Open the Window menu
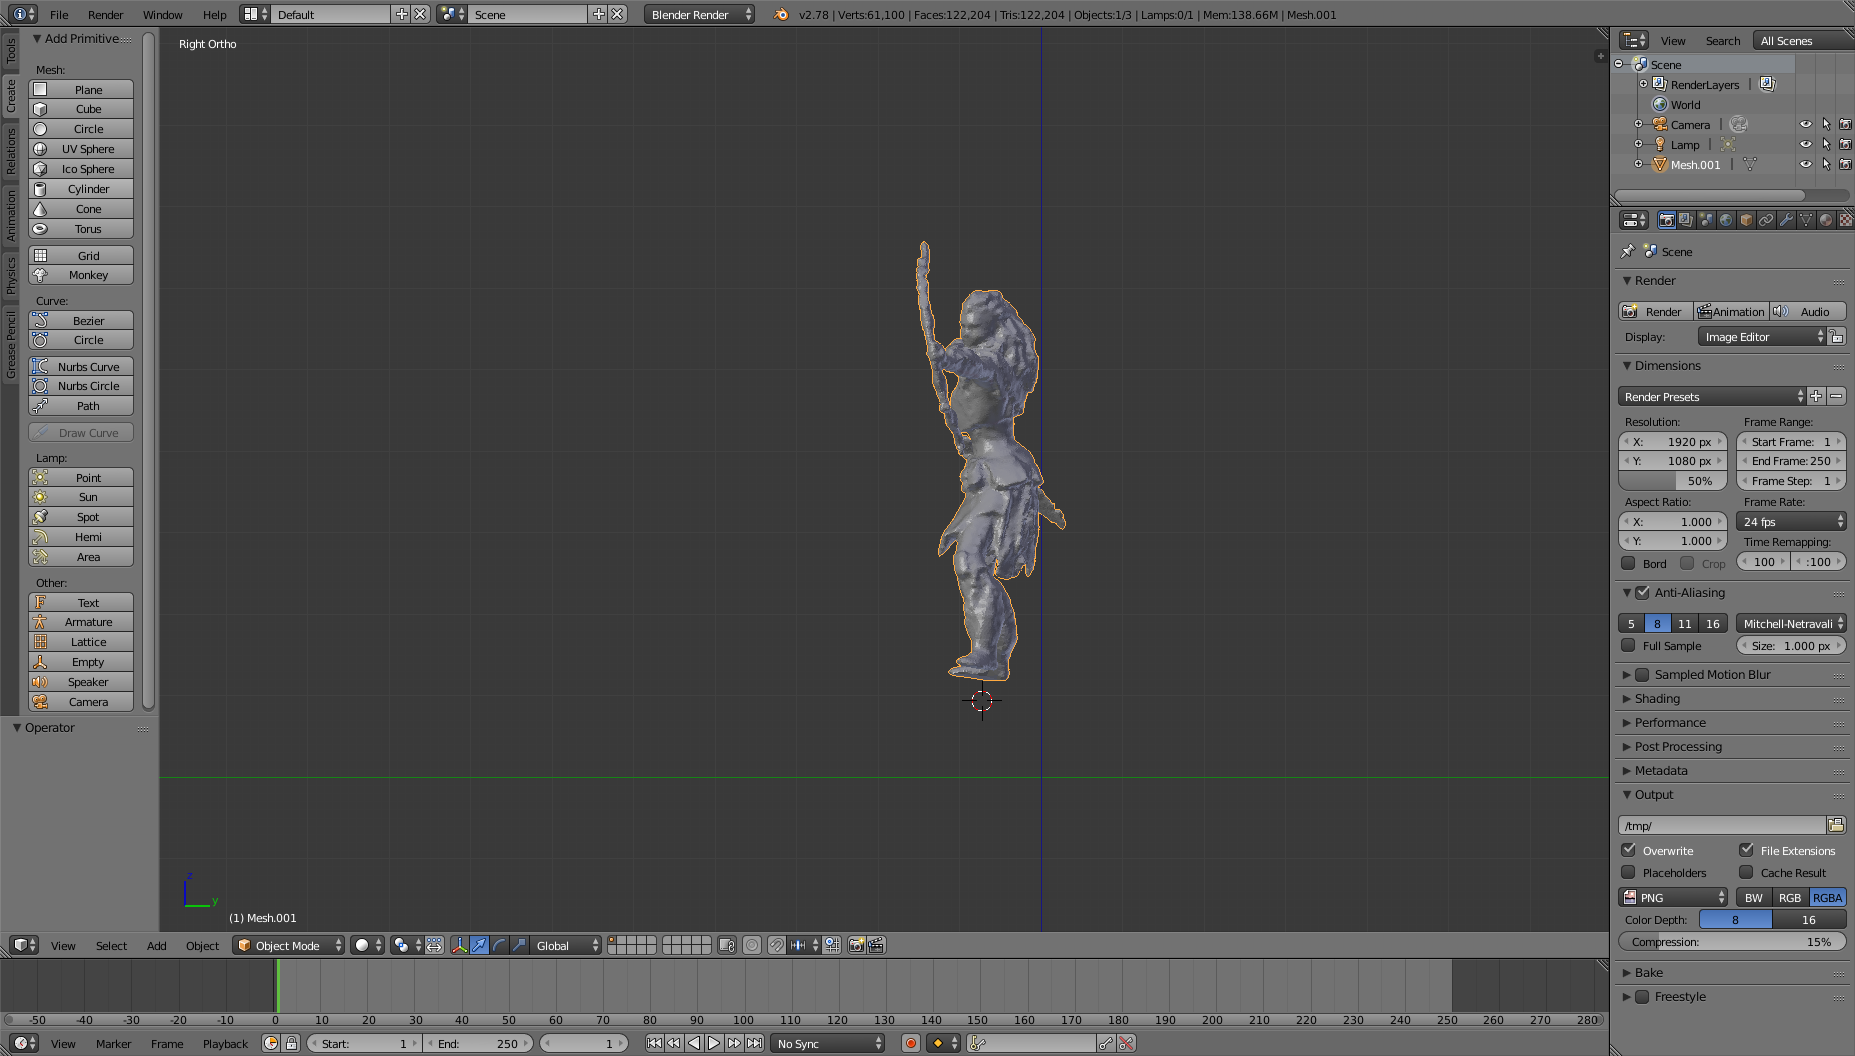 [162, 14]
